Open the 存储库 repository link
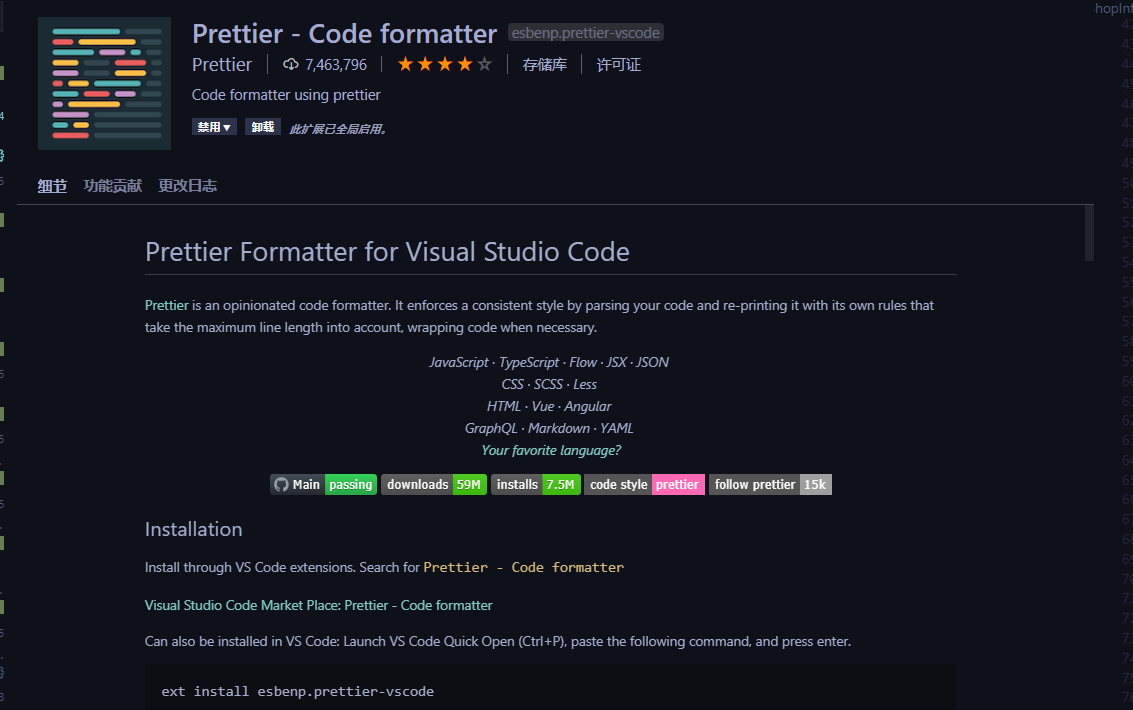This screenshot has width=1133, height=710. [x=544, y=64]
